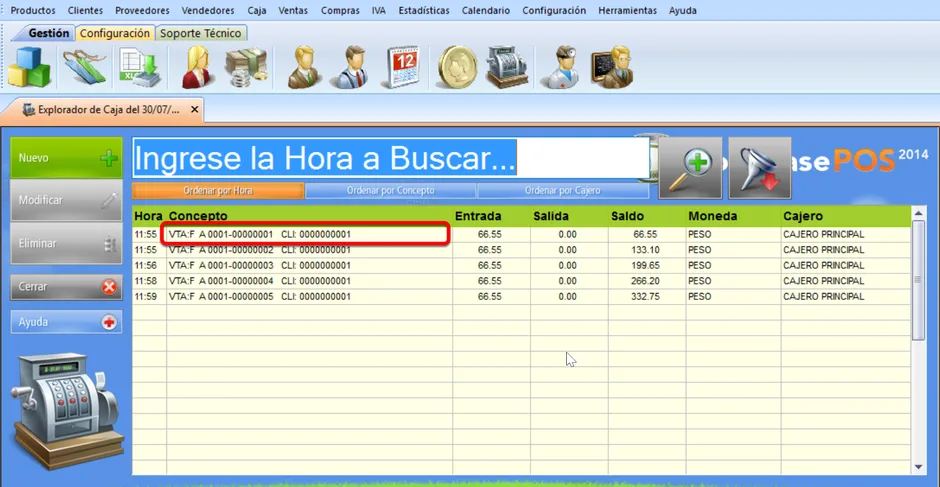This screenshot has width=940, height=487.
Task: Open the Configuración menu in menu bar
Action: point(554,11)
